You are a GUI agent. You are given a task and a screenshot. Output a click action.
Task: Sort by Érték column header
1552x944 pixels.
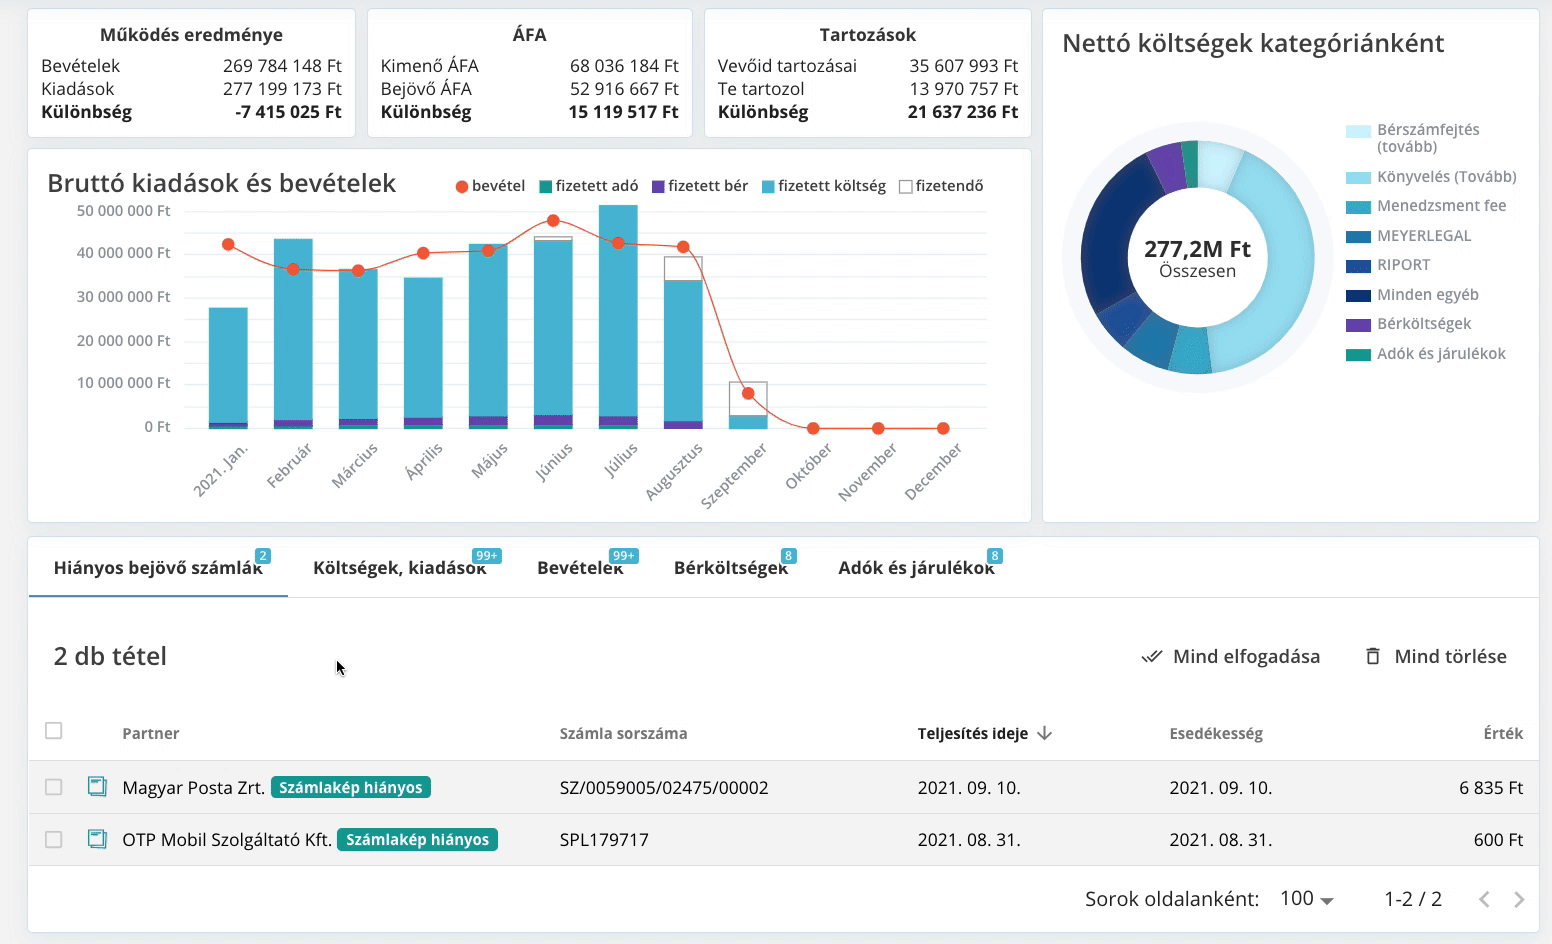click(1503, 733)
